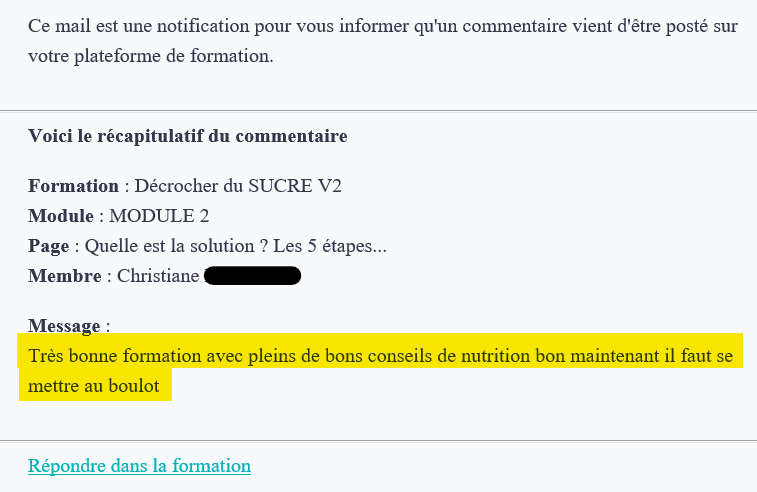Image resolution: width=757 pixels, height=492 pixels.
Task: Click the bold 'Page' label
Action: 48,246
